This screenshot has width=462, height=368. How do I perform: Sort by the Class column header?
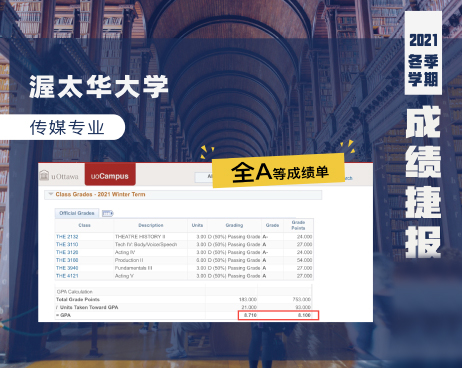[84, 225]
